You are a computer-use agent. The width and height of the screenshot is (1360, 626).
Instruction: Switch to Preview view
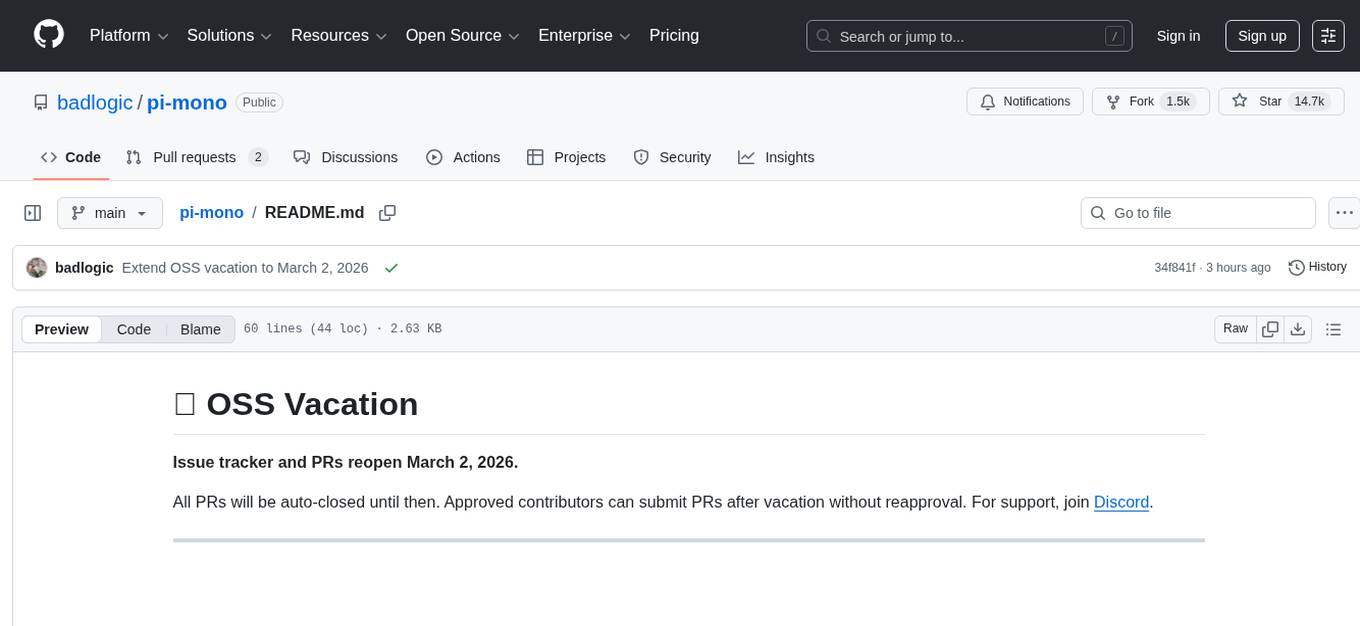[62, 329]
